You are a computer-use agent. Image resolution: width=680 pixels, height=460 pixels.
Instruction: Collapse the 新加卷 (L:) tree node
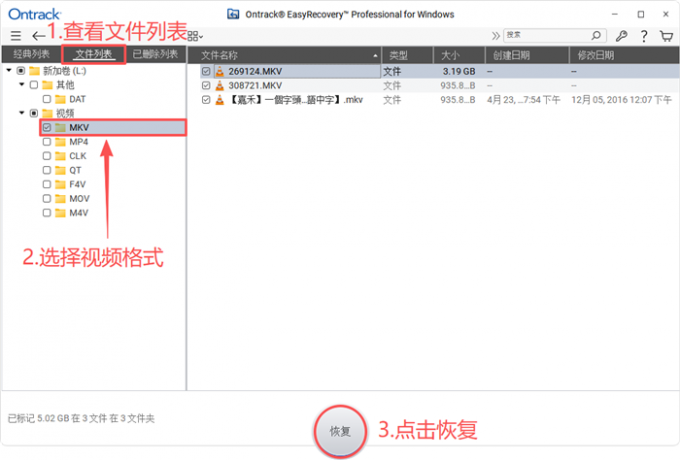point(9,70)
